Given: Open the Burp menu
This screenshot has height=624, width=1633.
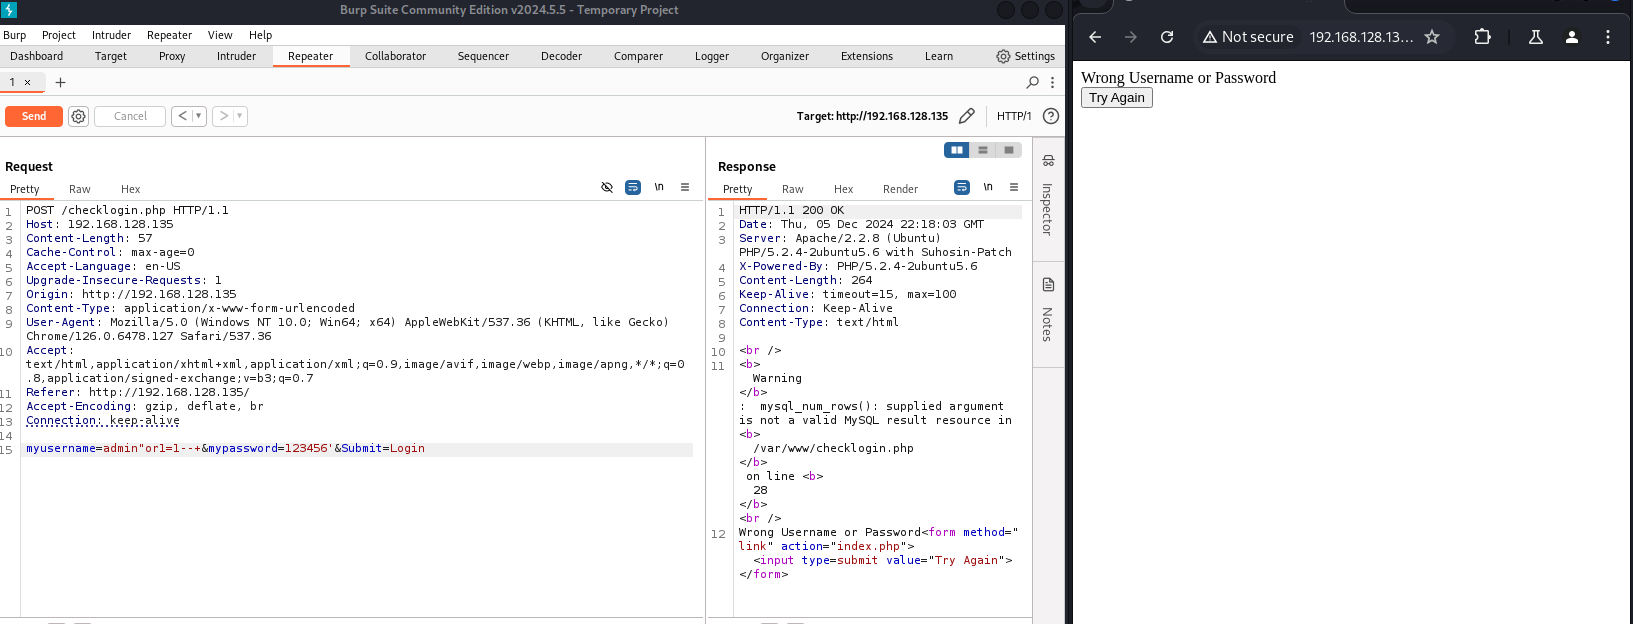Looking at the screenshot, I should click(x=15, y=35).
